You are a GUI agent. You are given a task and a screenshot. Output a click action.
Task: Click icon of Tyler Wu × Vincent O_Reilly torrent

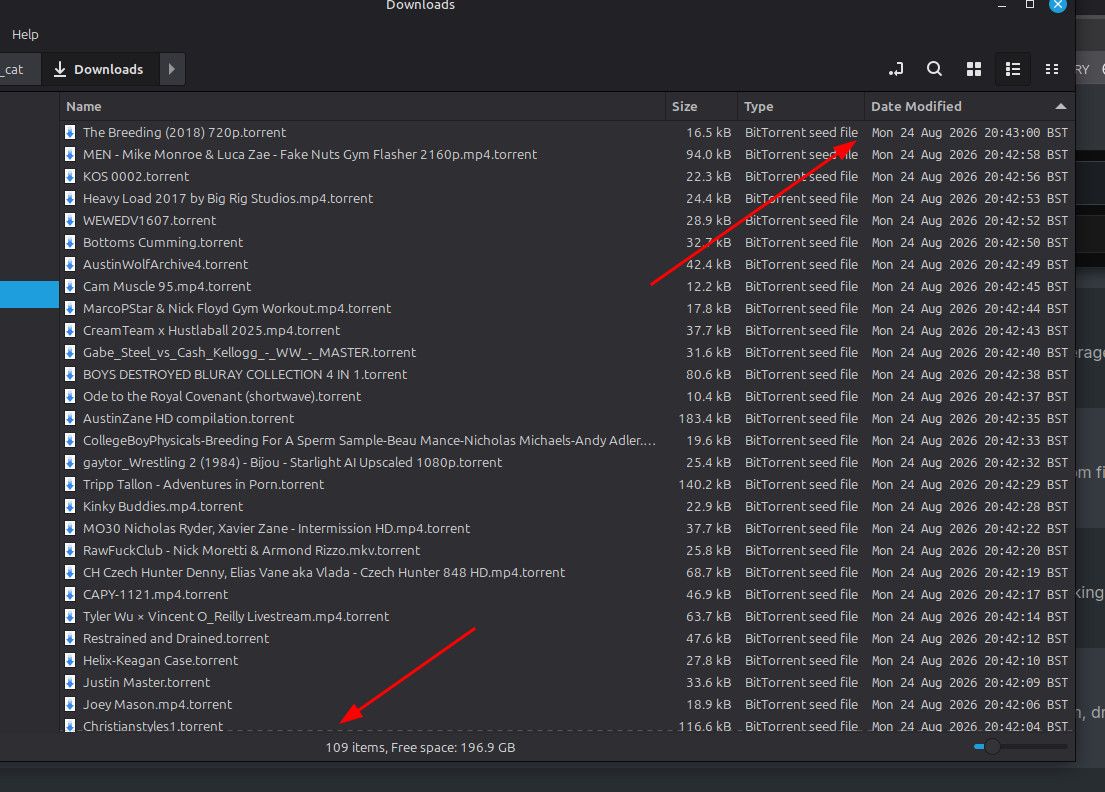(x=70, y=616)
